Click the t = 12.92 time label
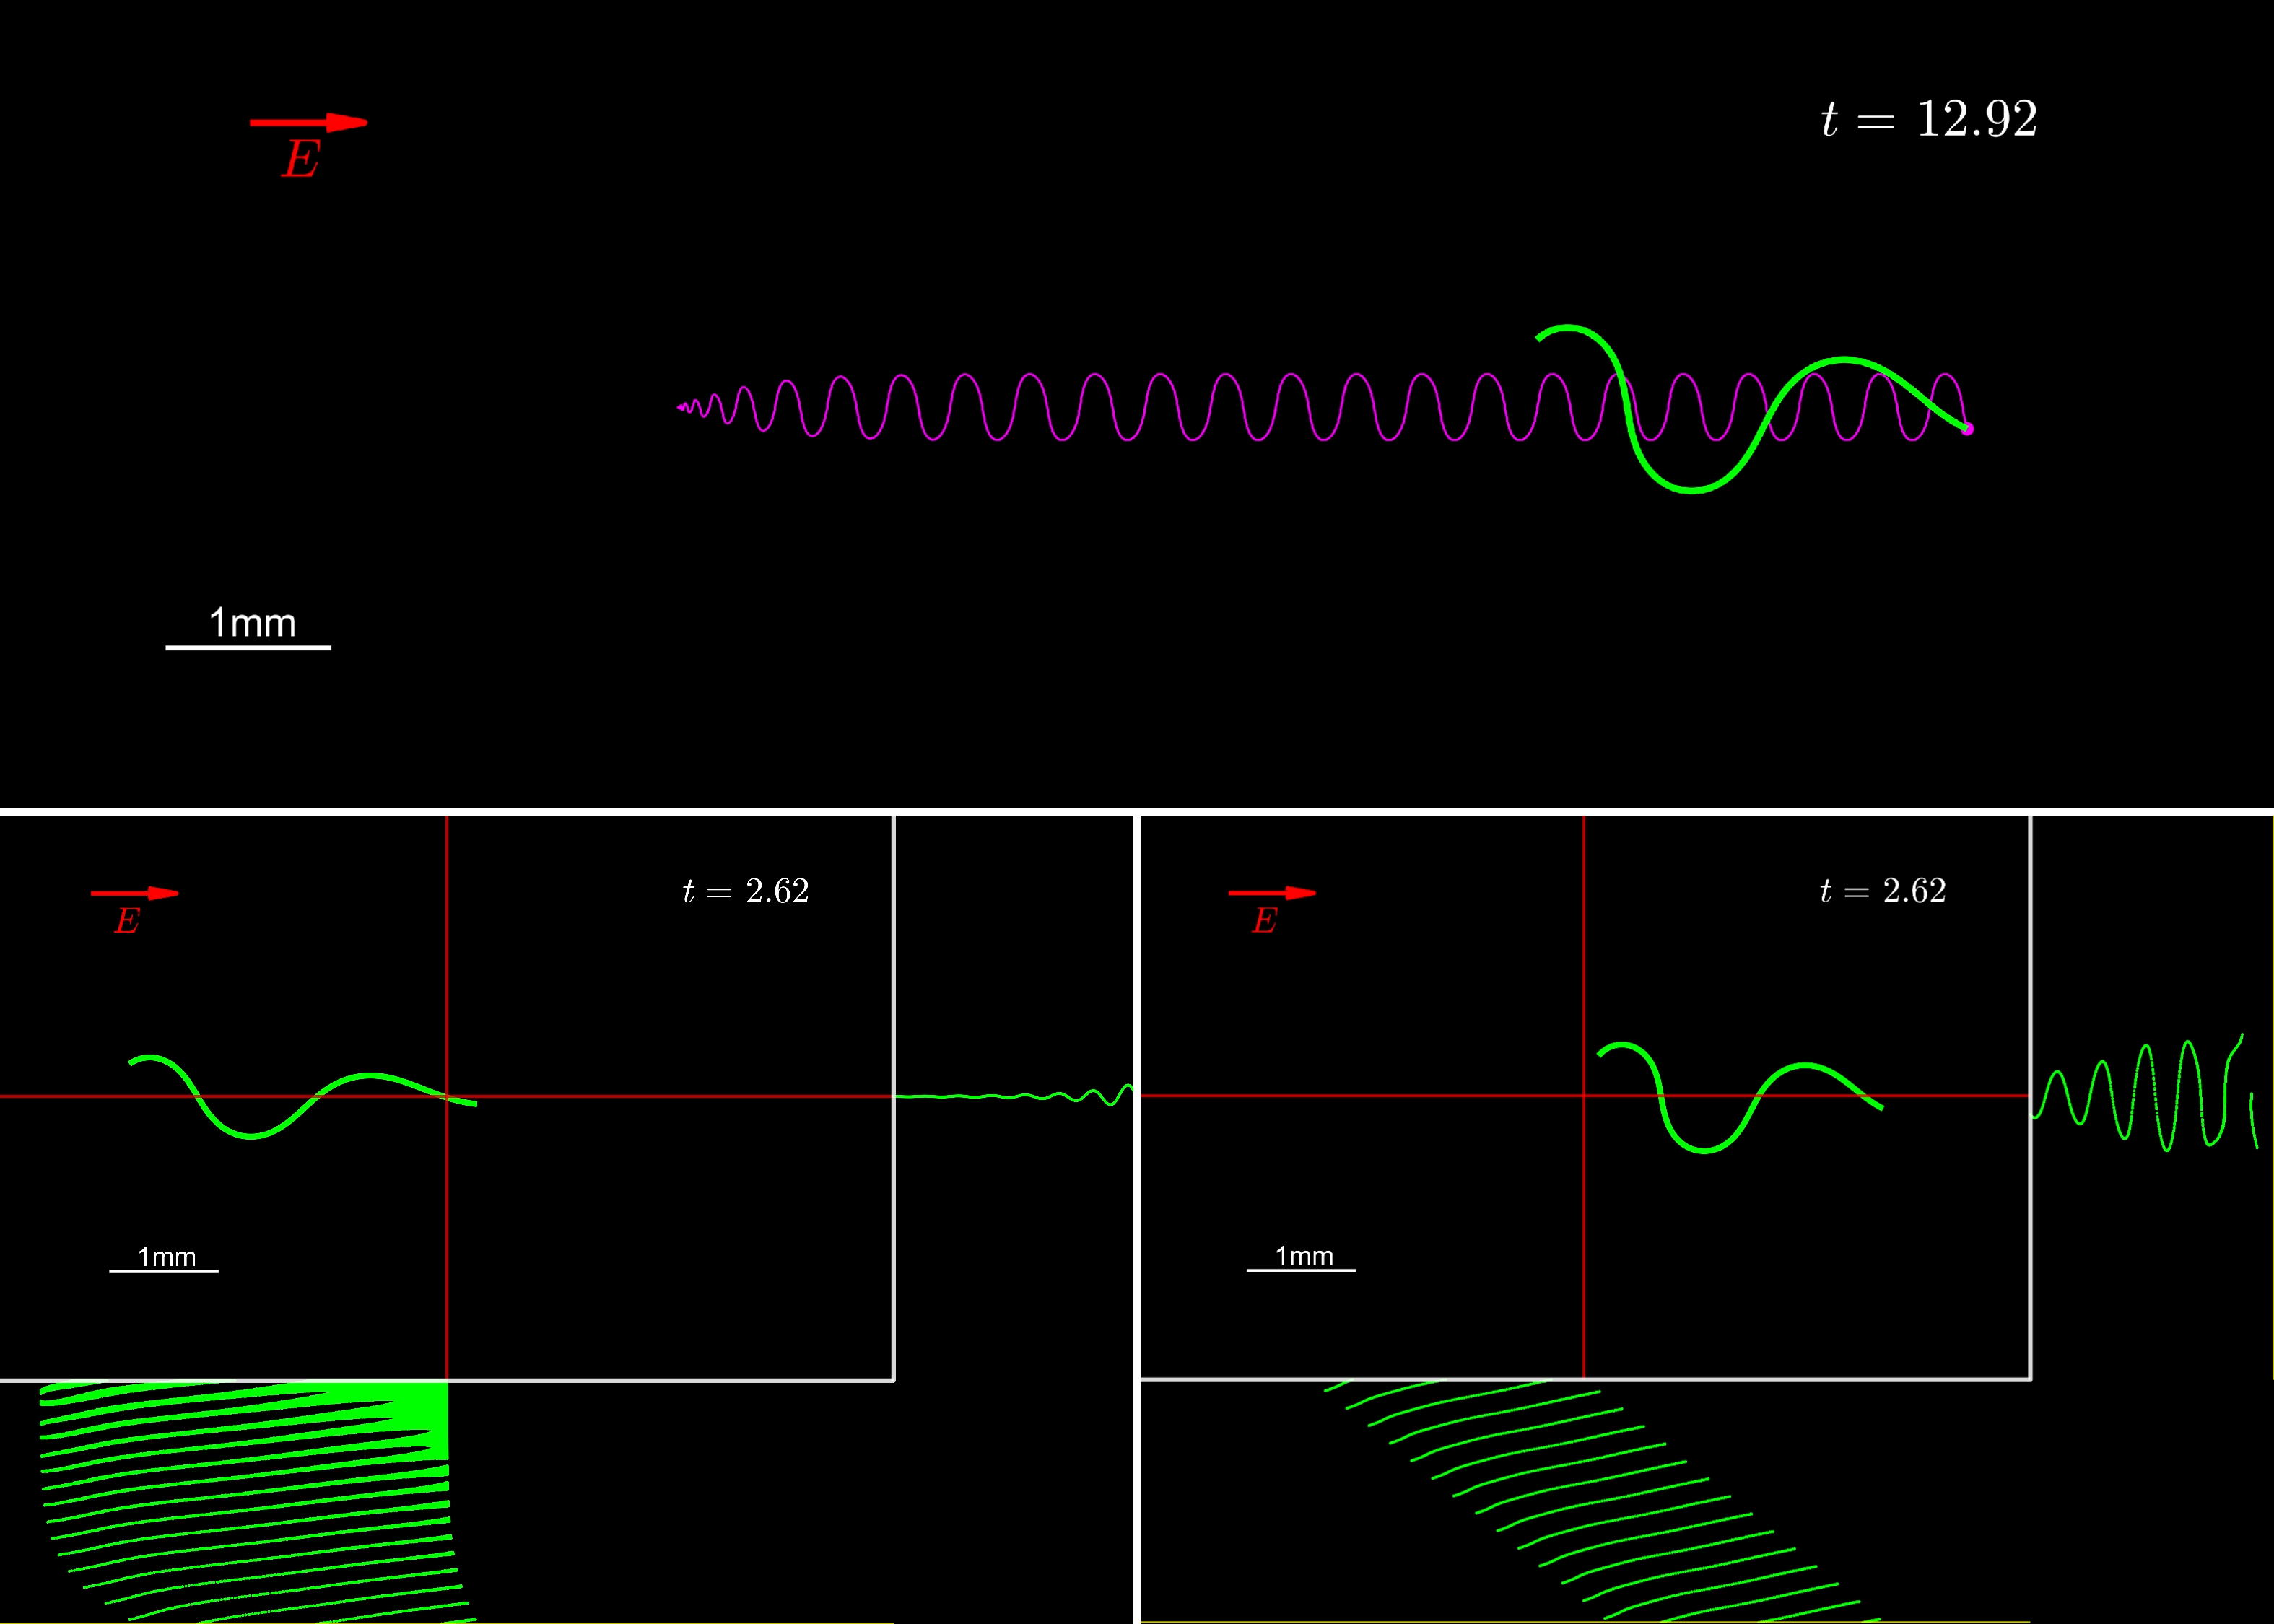 click(x=1928, y=119)
